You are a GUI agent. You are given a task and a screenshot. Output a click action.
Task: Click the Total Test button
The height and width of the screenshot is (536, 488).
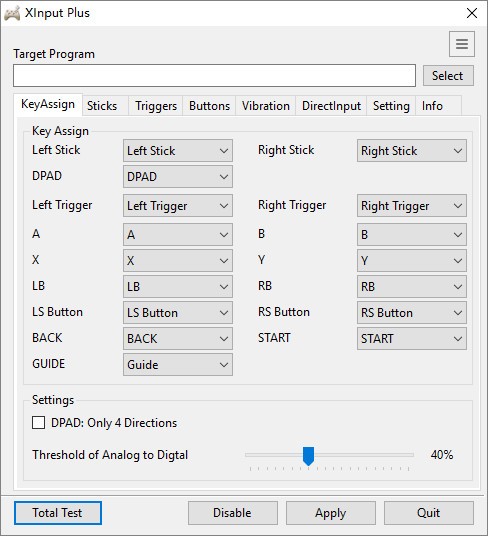[58, 513]
